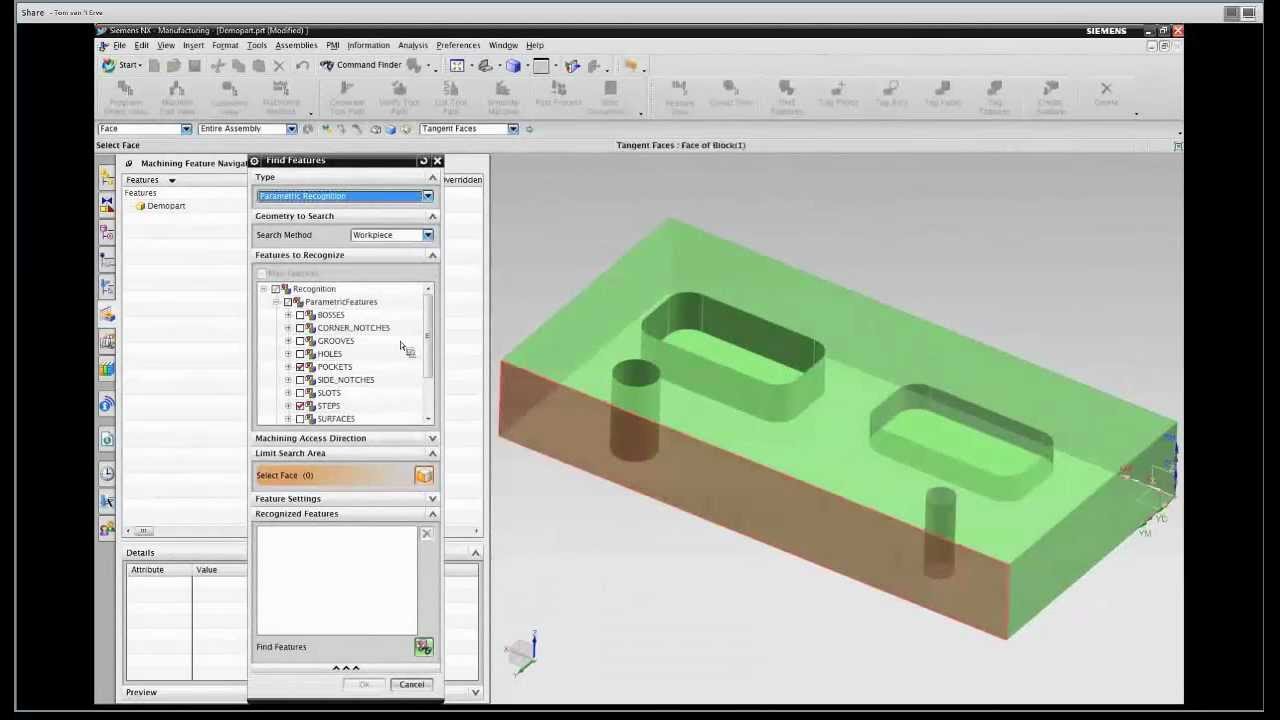The width and height of the screenshot is (1280, 720).
Task: Open the History clock sidebar icon
Action: click(107, 473)
